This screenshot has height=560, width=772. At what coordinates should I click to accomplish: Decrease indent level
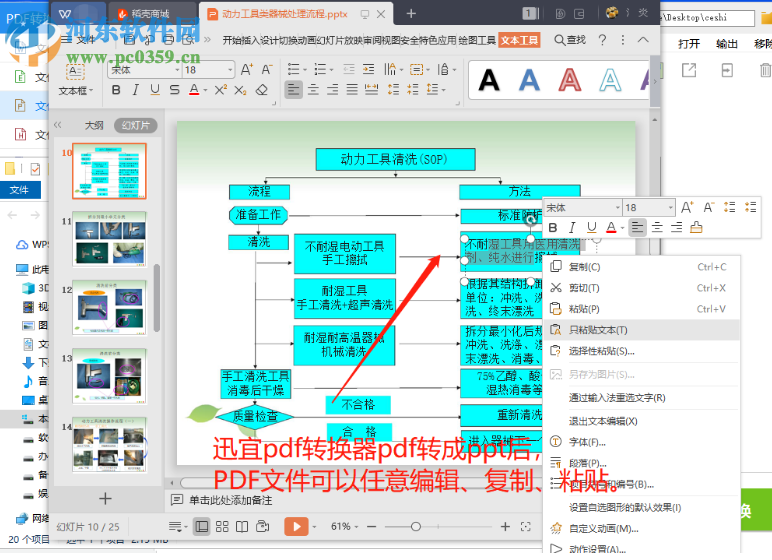[349, 69]
